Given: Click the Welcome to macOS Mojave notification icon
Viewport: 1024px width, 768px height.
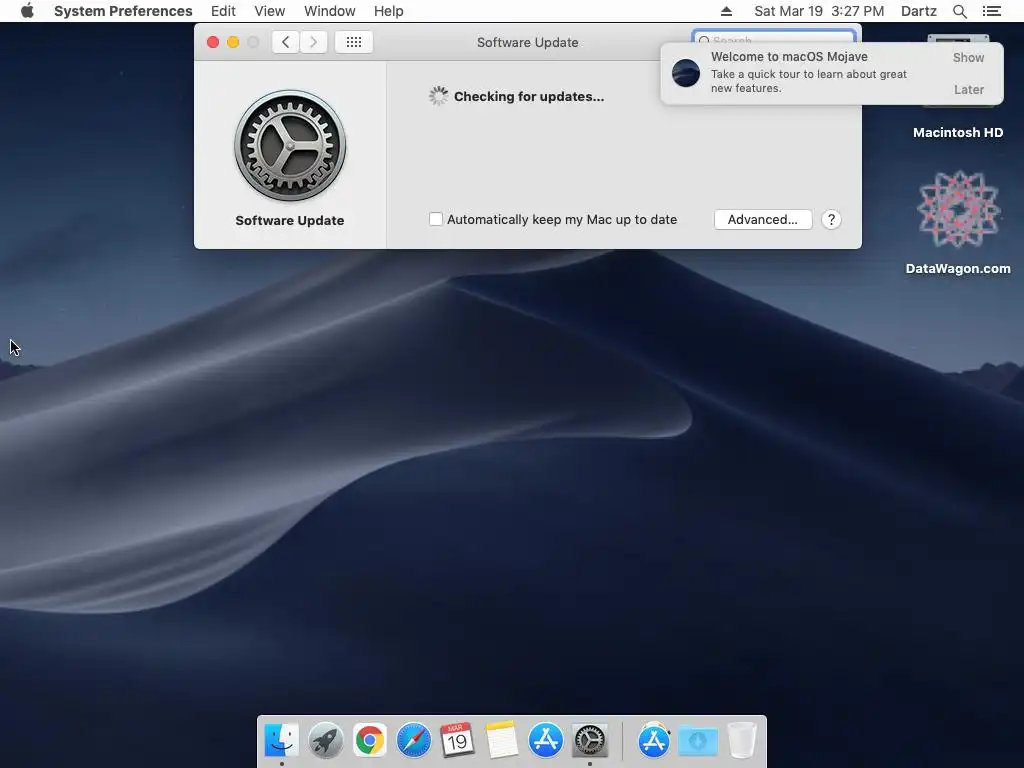Looking at the screenshot, I should 686,72.
